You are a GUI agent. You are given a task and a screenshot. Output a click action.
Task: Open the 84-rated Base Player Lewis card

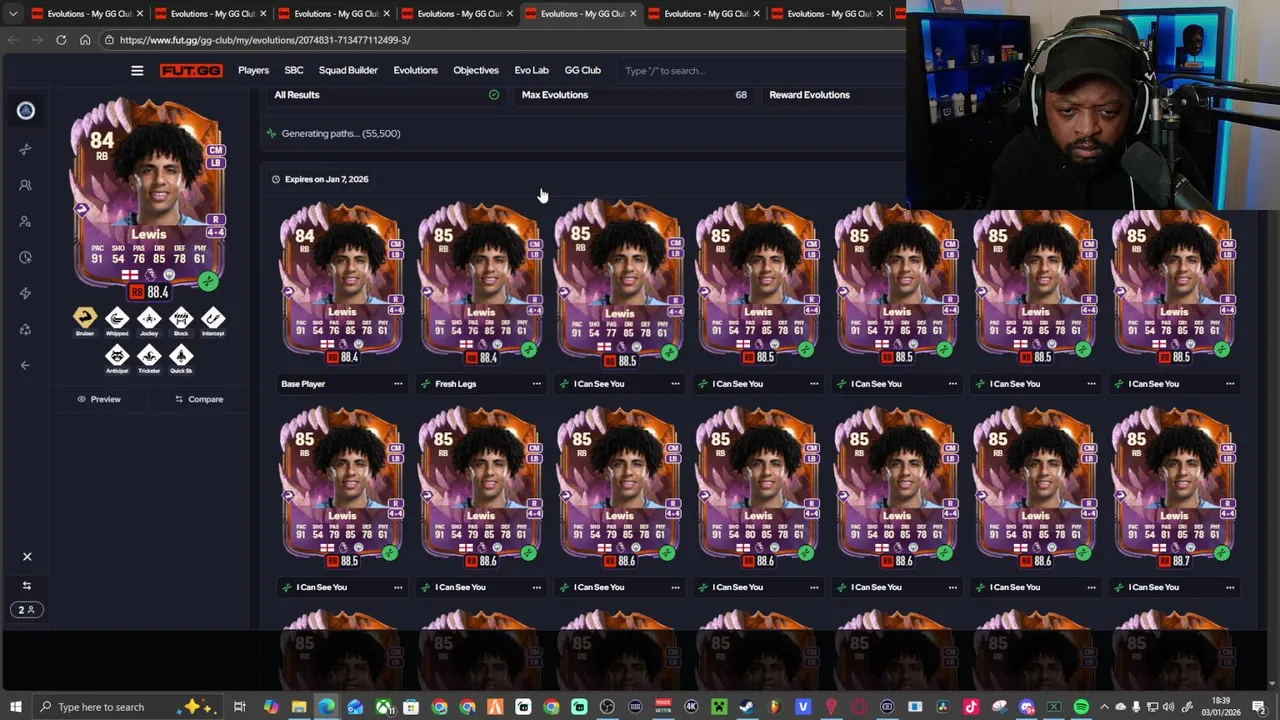[x=342, y=284]
